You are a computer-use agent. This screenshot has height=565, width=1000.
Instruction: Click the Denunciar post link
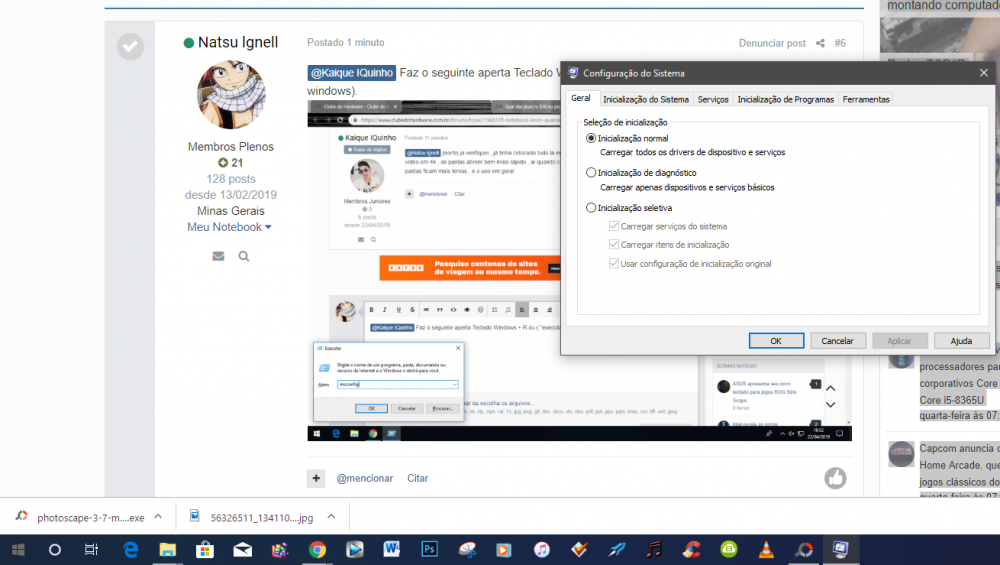(772, 43)
